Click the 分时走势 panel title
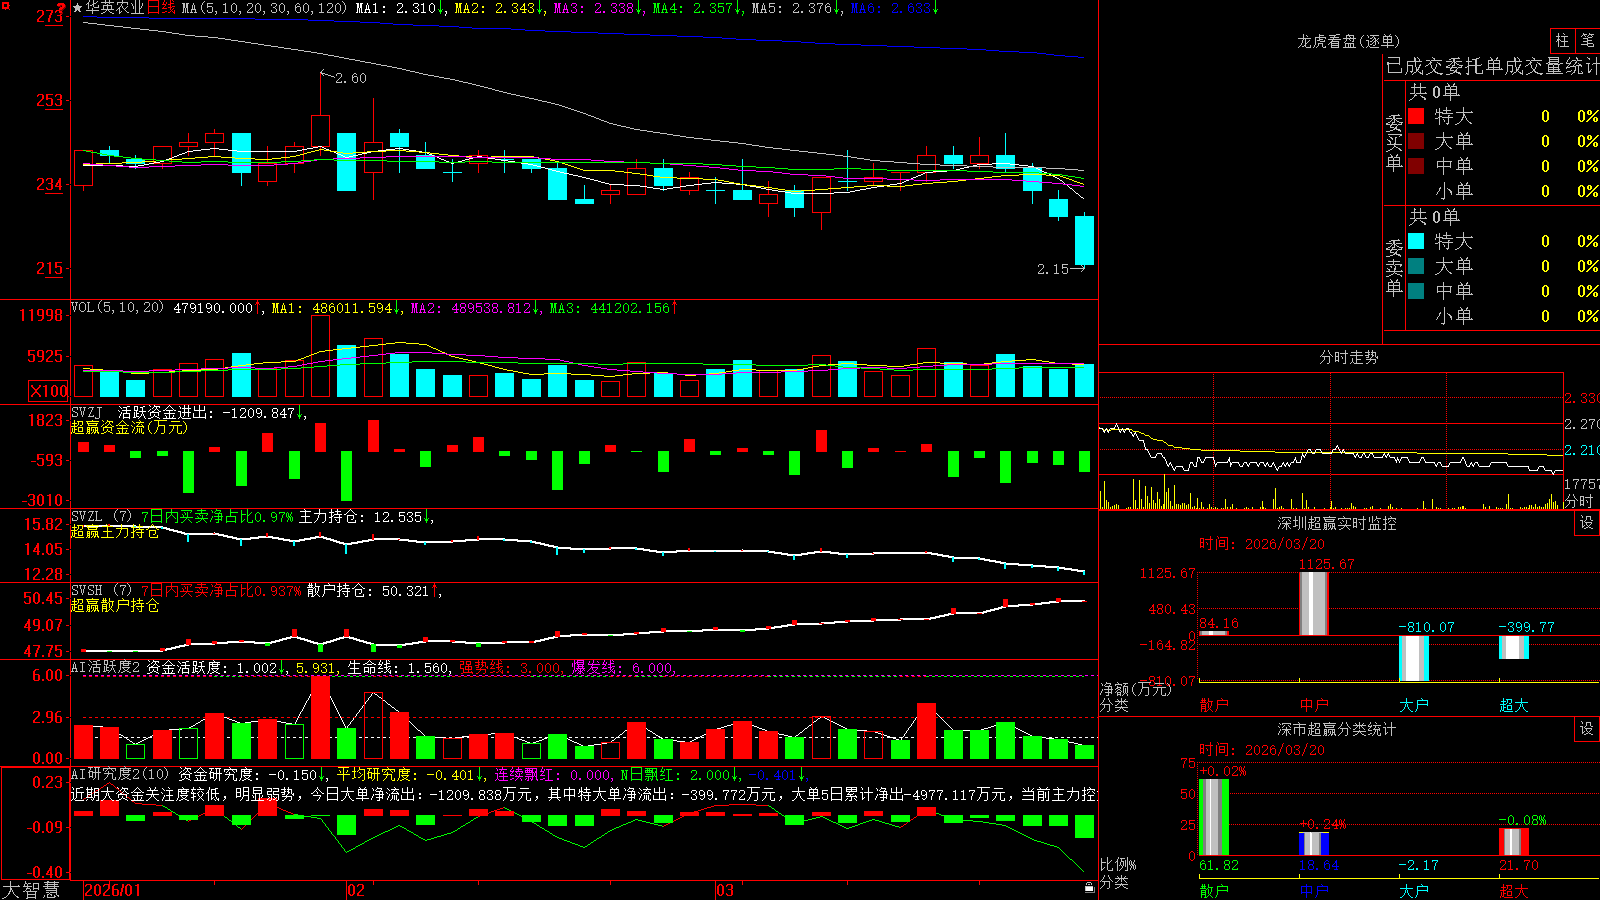Viewport: 1600px width, 900px height. tap(1348, 357)
